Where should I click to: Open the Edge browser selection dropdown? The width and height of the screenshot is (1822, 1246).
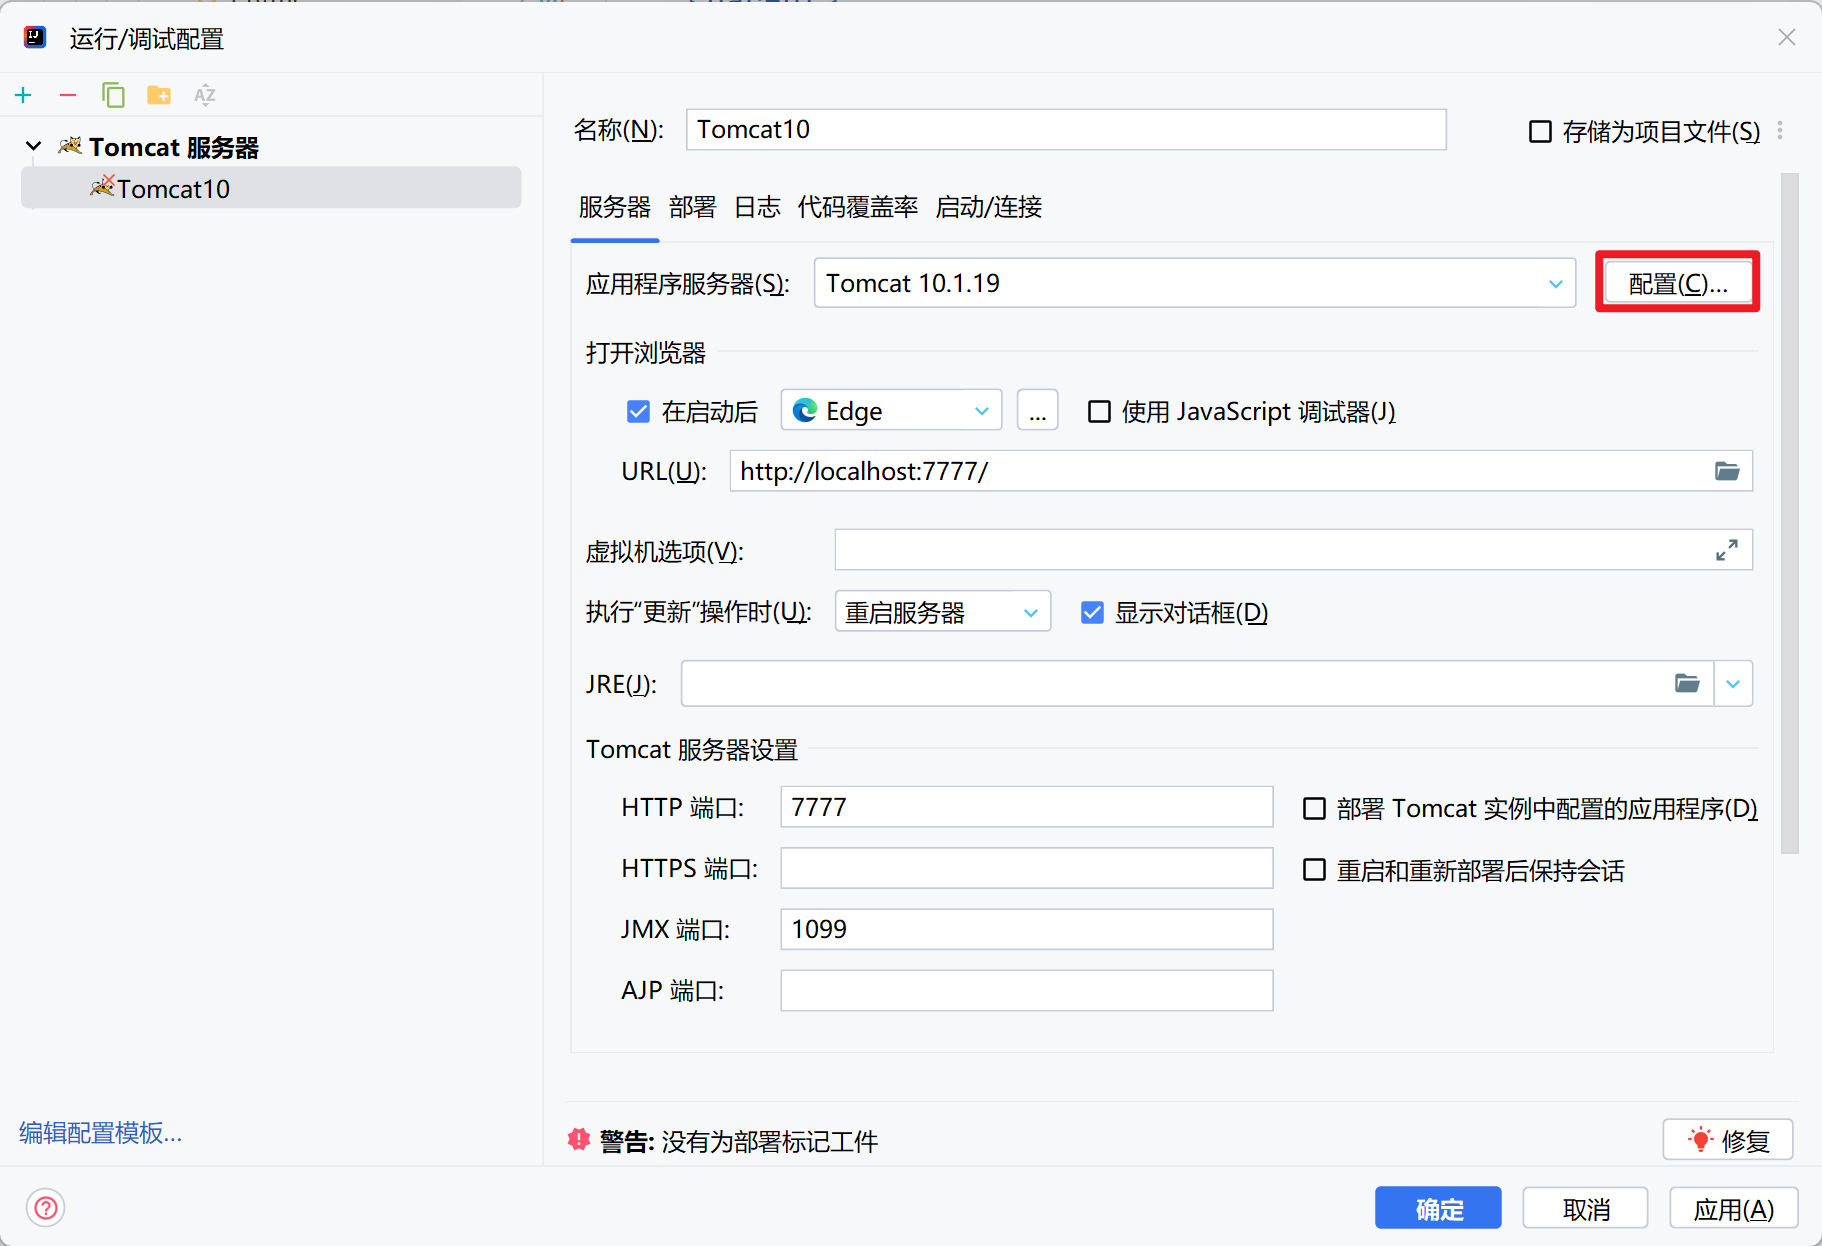890,411
